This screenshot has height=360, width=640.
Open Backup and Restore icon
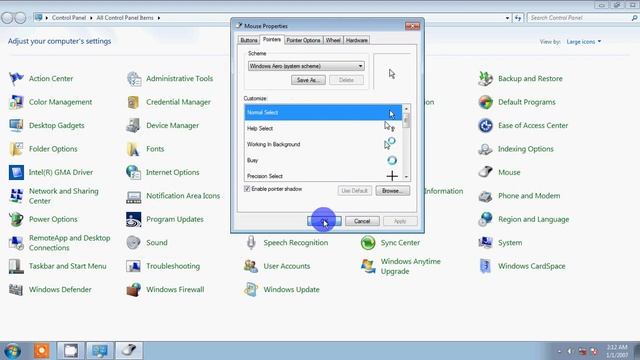[485, 78]
